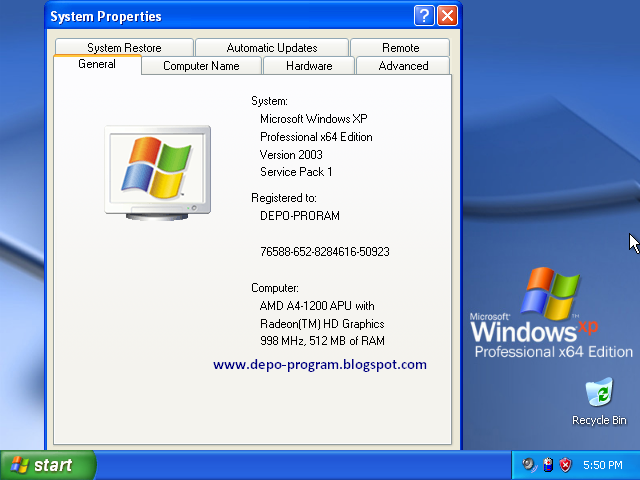The image size is (640, 480).
Task: Open the Start menu
Action: (x=48, y=465)
